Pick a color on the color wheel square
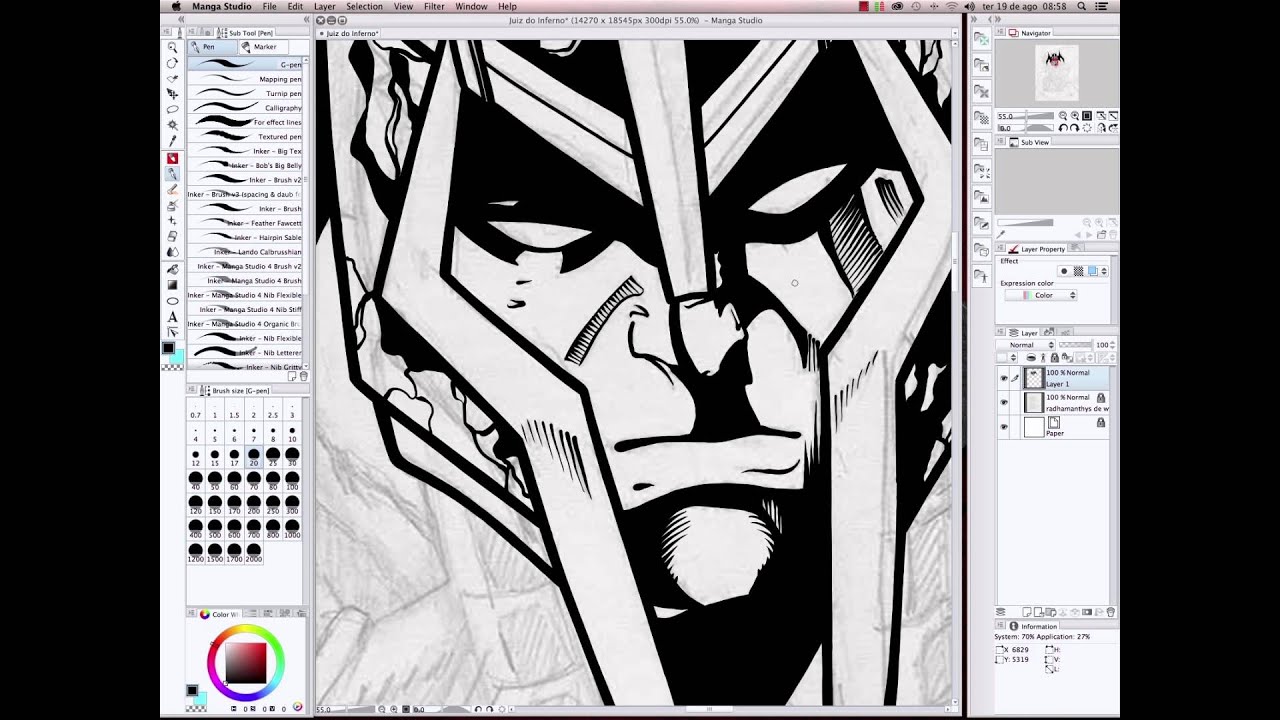This screenshot has height=720, width=1280. [246, 662]
